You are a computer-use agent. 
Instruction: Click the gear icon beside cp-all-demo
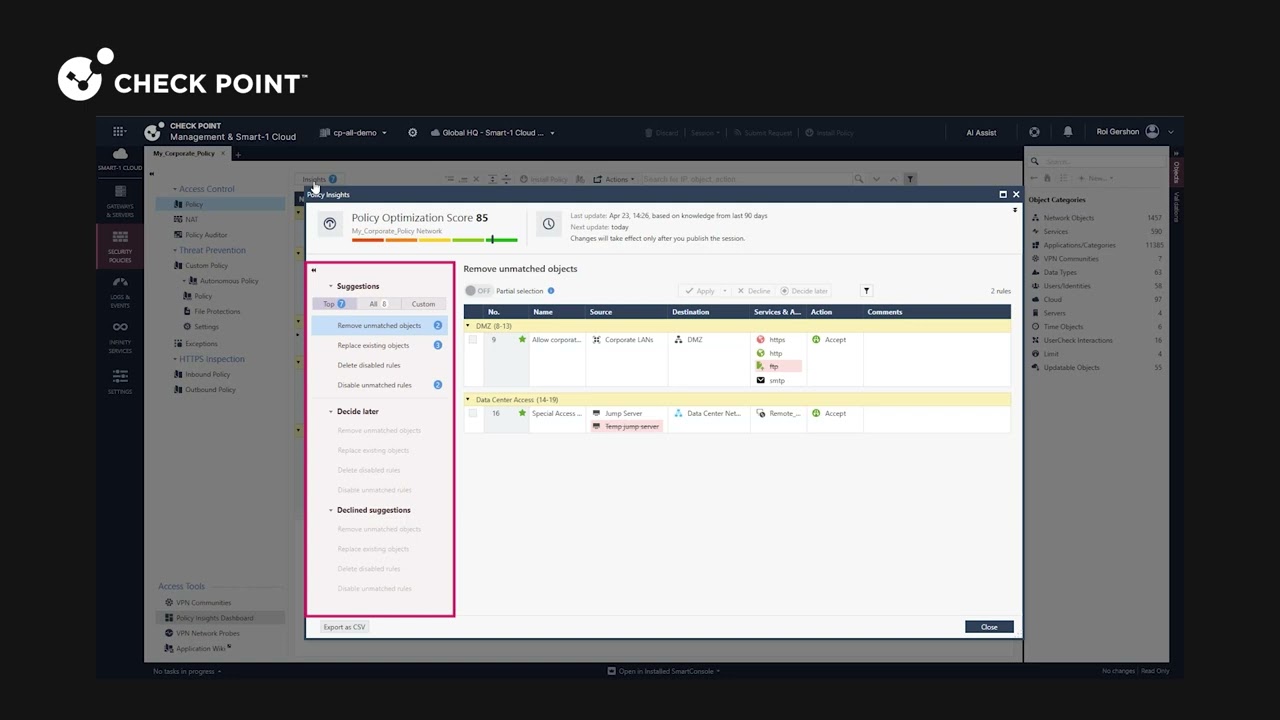(412, 132)
